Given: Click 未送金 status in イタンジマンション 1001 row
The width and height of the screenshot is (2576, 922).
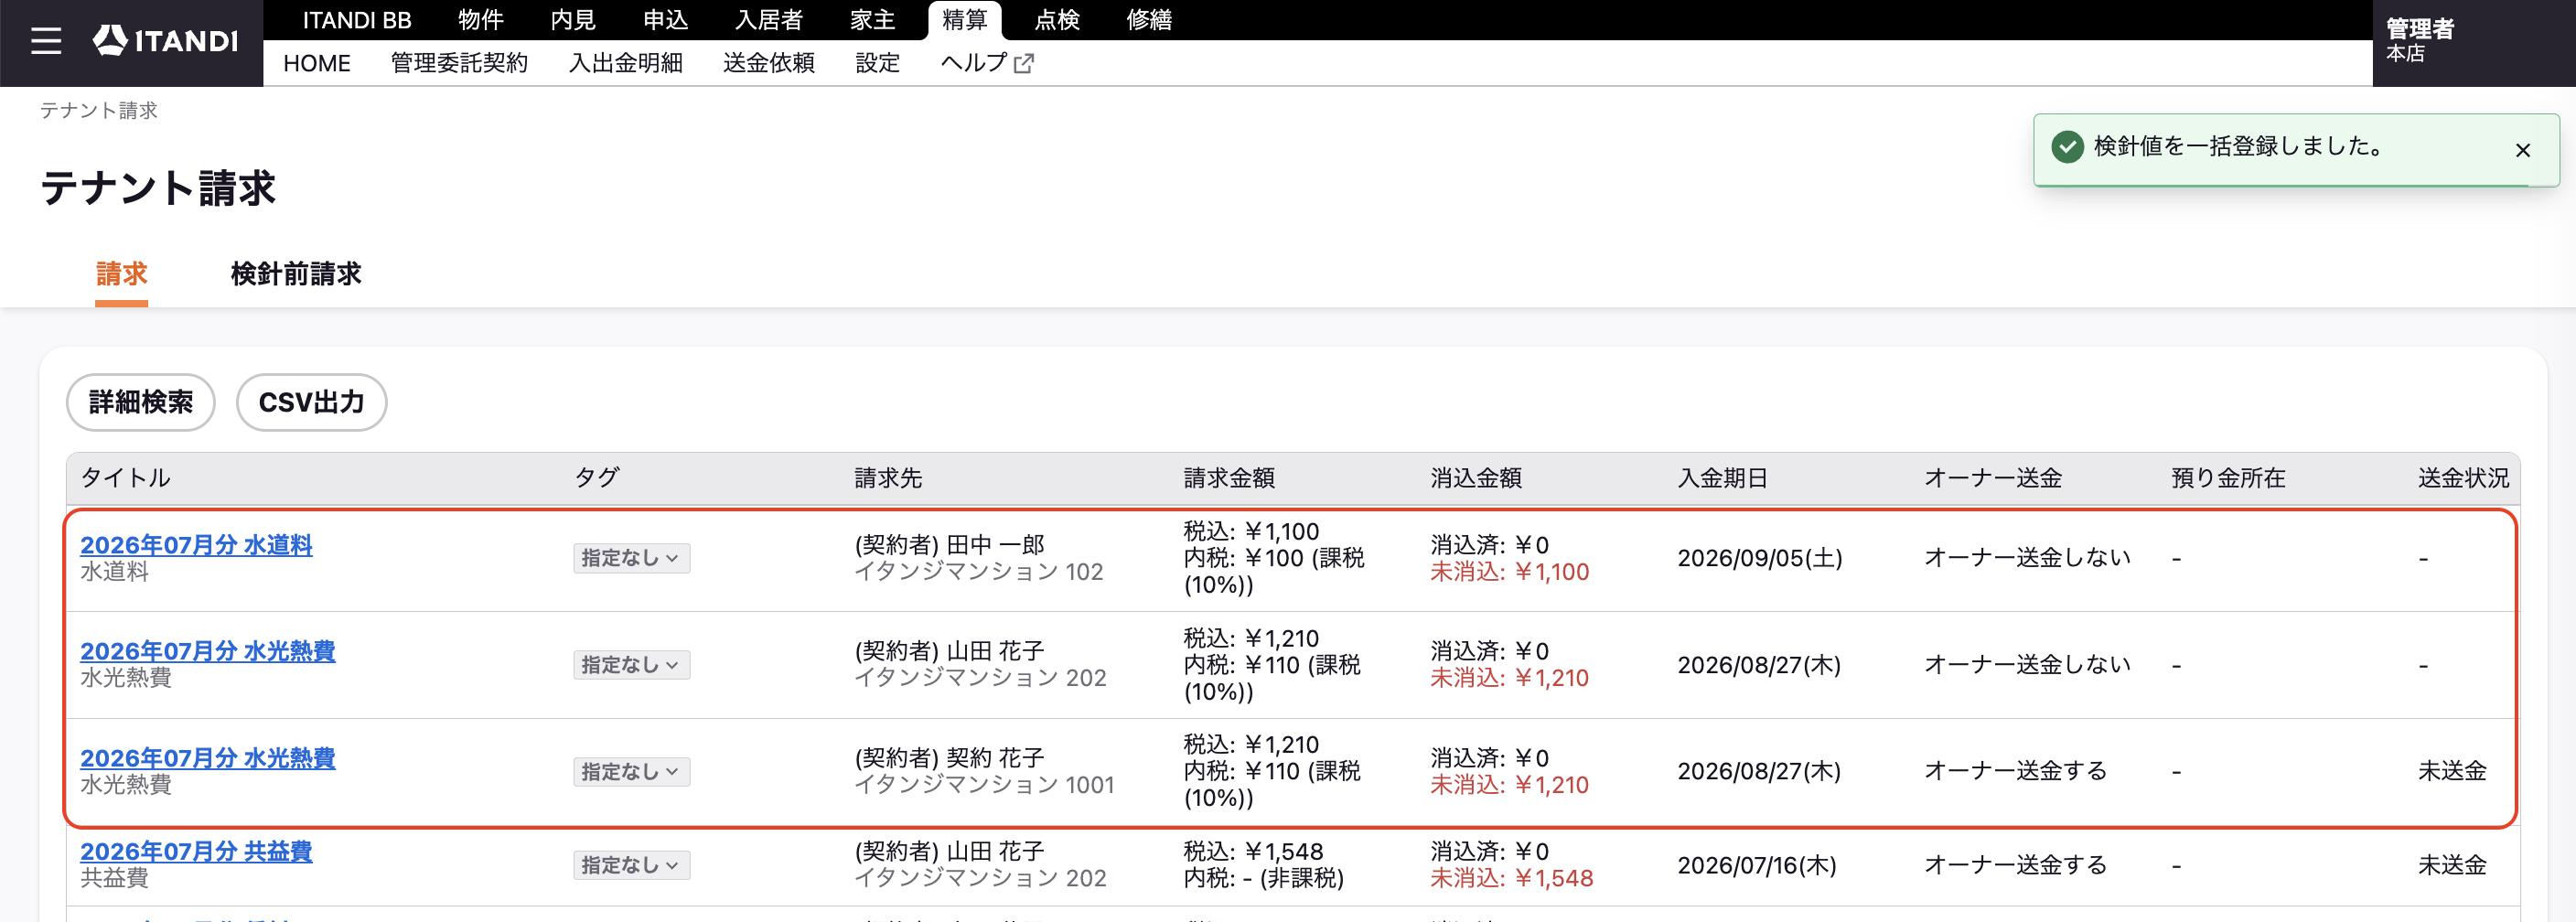Looking at the screenshot, I should coord(2451,771).
